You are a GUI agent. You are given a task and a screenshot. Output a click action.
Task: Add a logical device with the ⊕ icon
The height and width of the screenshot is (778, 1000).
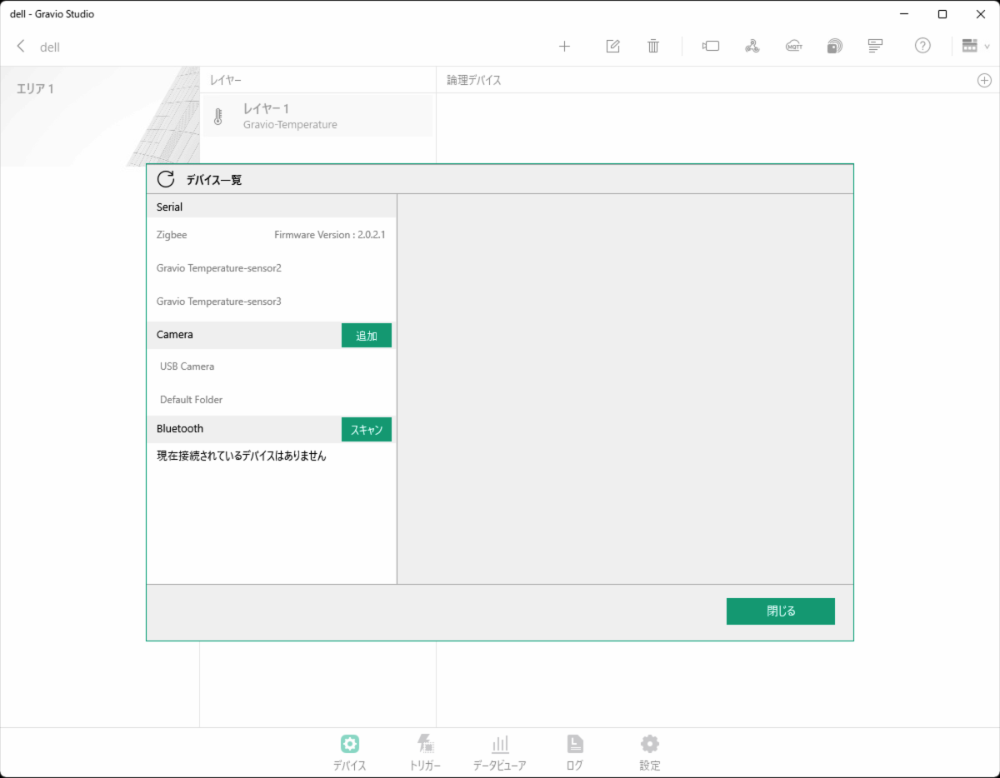point(982,80)
